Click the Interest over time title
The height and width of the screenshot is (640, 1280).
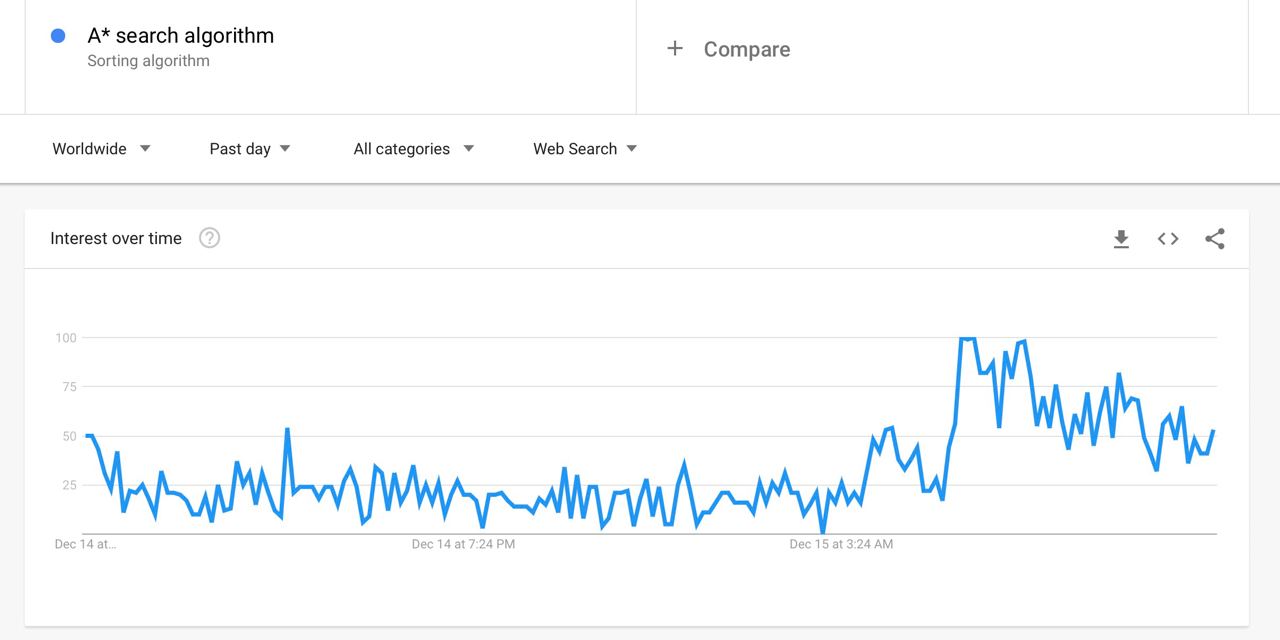coord(116,238)
